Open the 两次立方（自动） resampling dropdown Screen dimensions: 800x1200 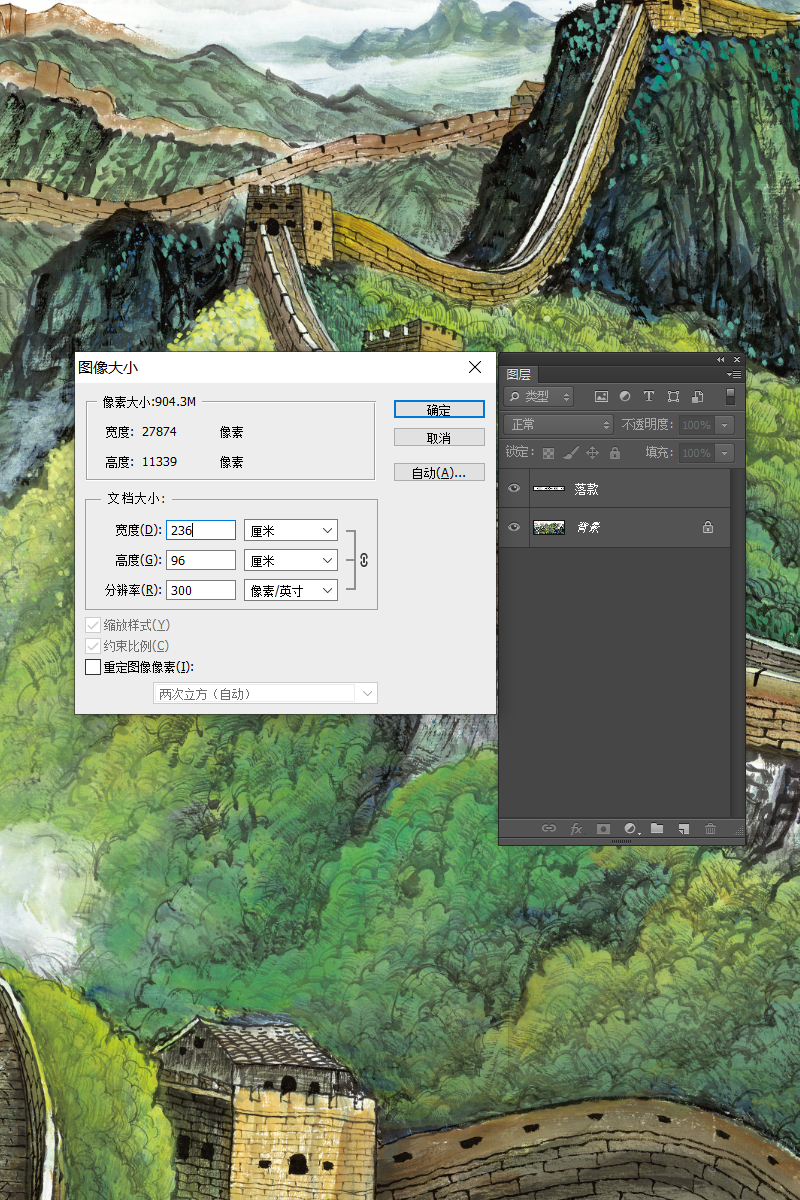tap(266, 693)
